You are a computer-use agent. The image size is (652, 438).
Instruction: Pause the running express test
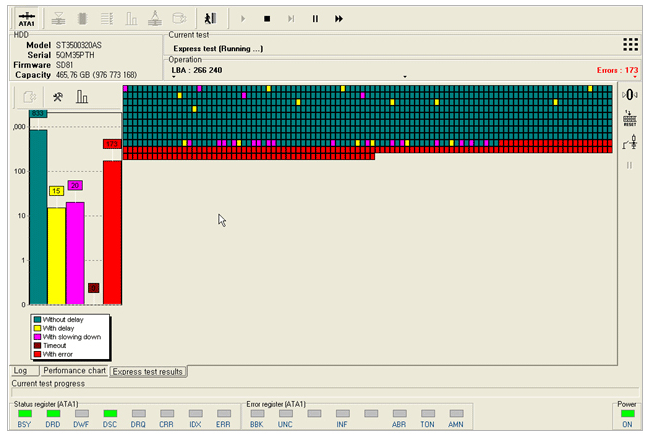coord(316,18)
